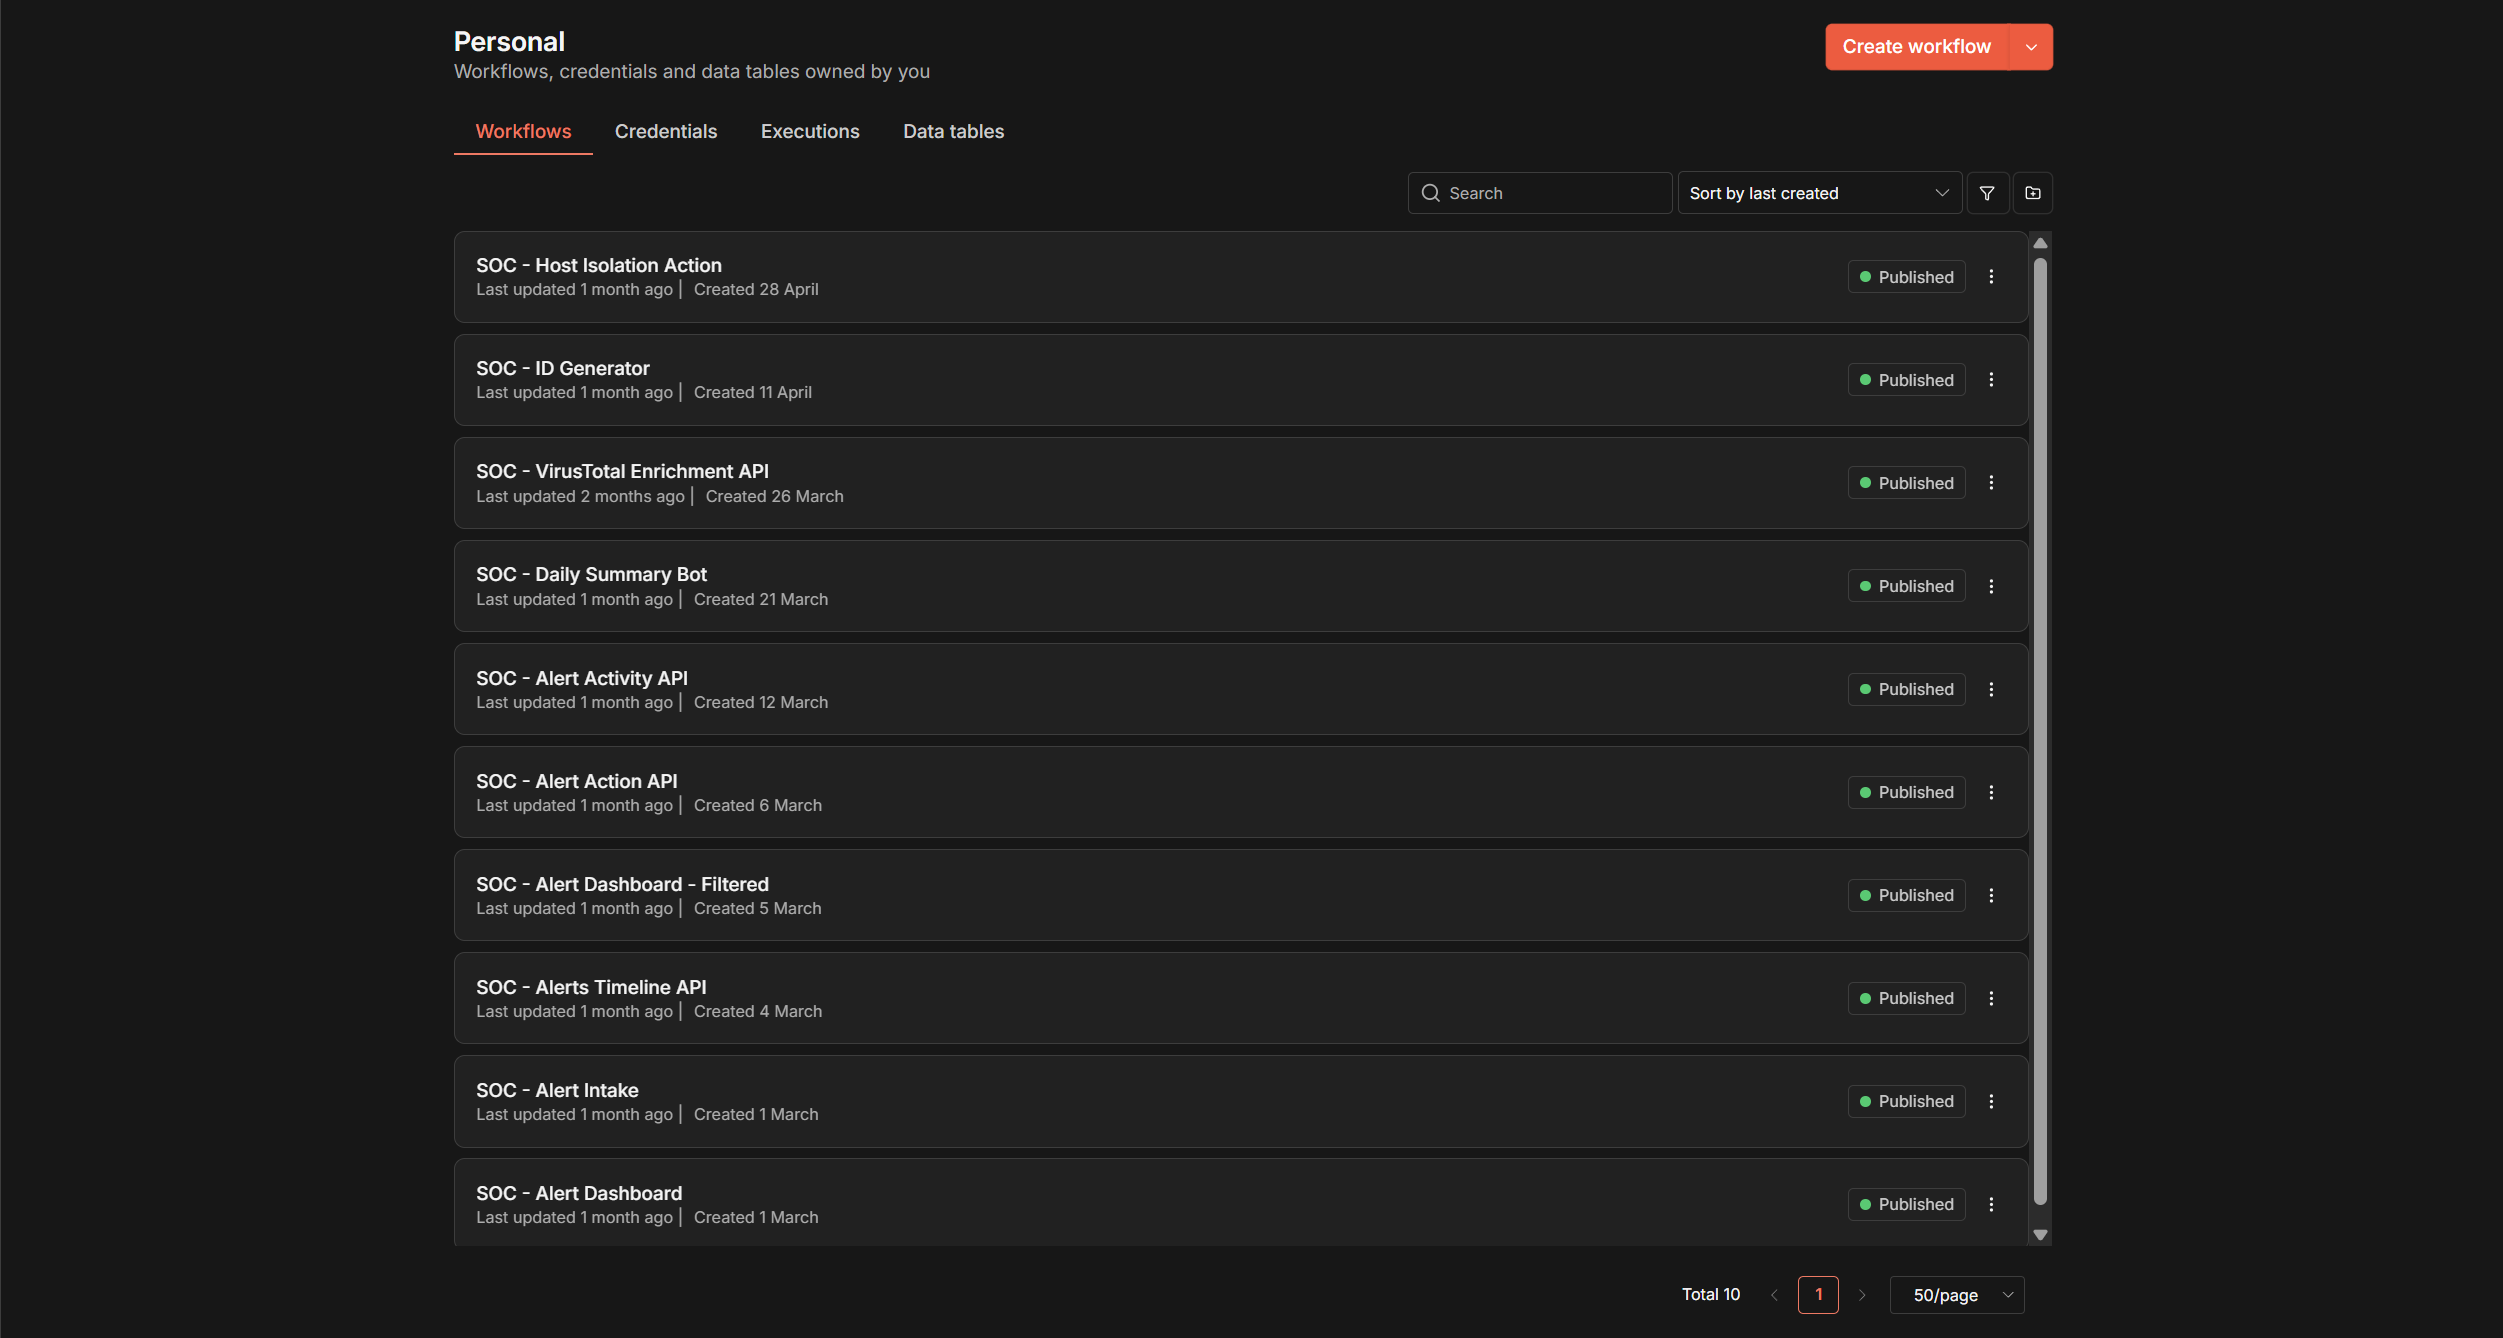Click Published badge on ID Generator row
2503x1338 pixels.
1906,380
